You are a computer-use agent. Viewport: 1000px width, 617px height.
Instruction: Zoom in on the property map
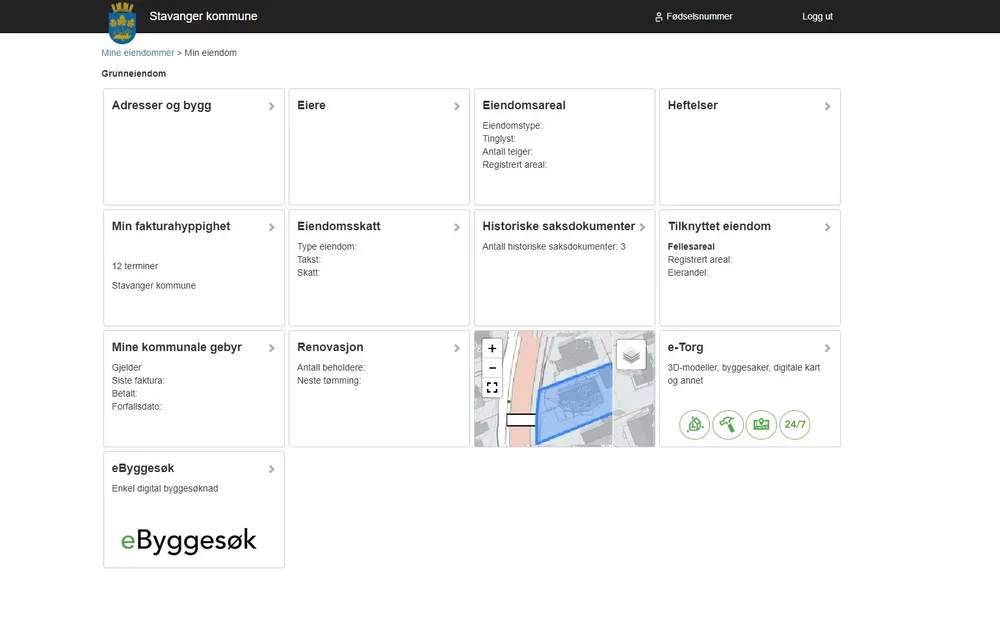pyautogui.click(x=492, y=349)
